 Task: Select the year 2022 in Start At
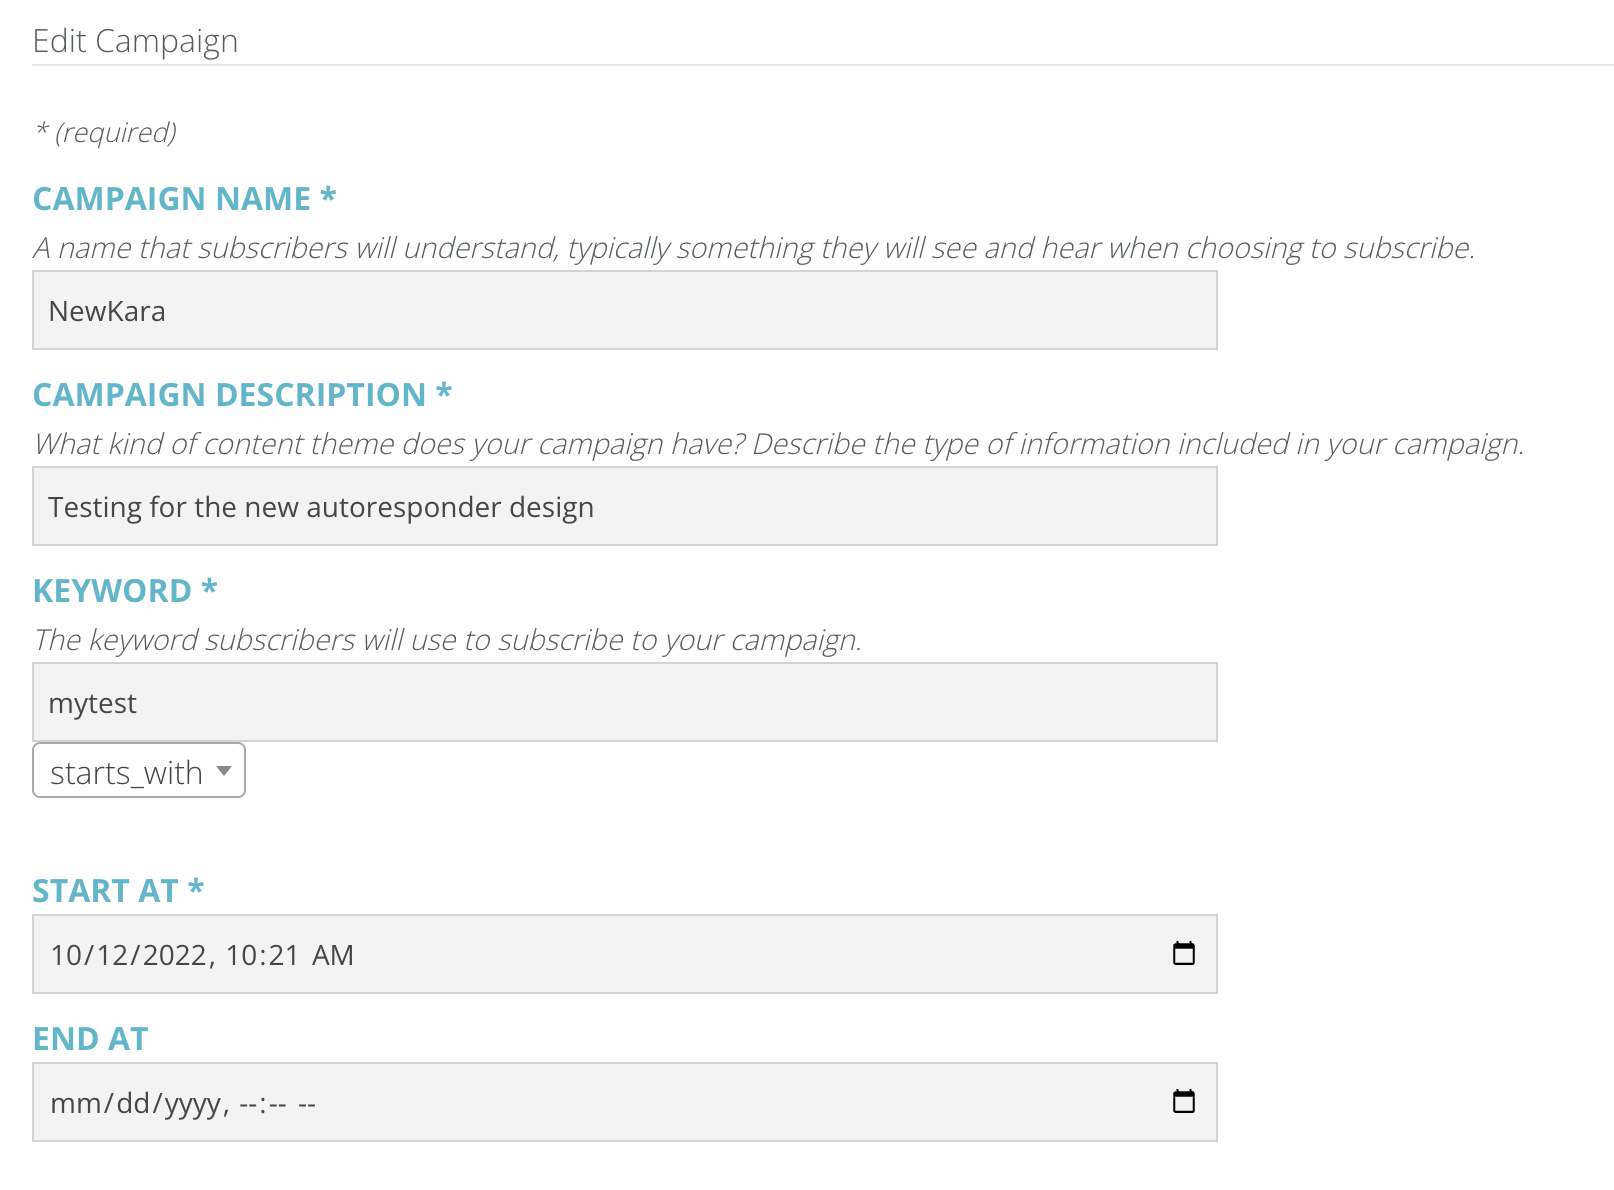(174, 956)
